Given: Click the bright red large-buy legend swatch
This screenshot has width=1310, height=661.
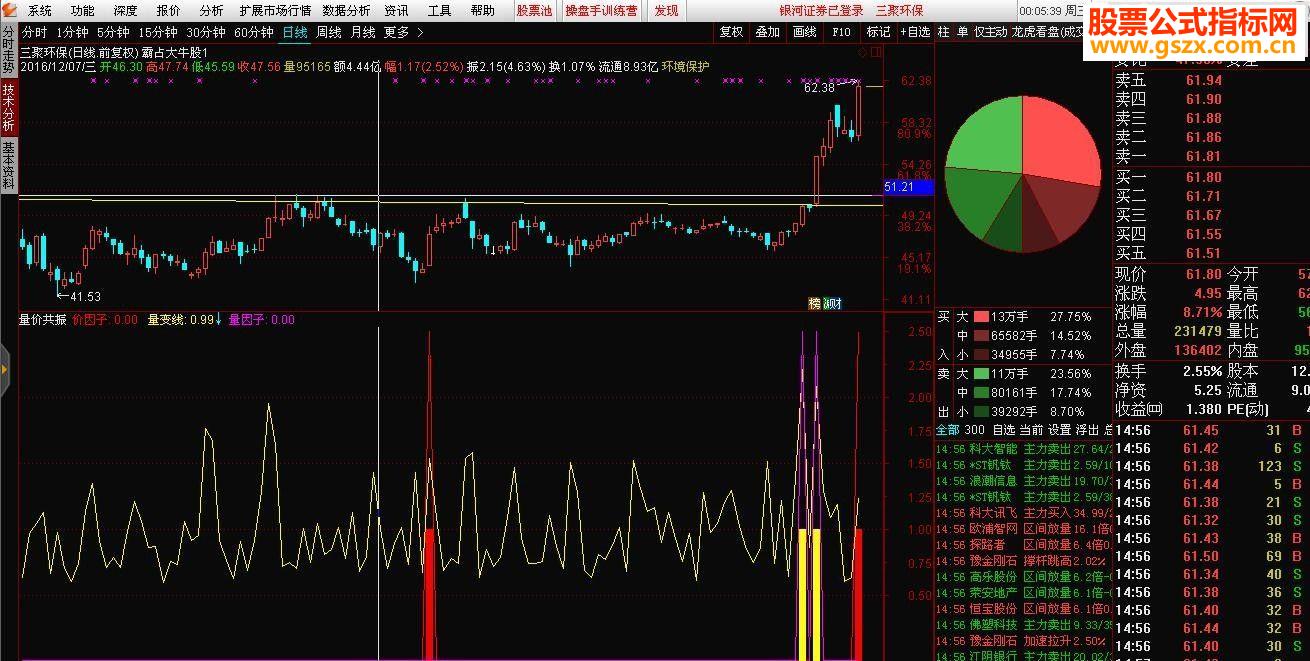Looking at the screenshot, I should click(x=981, y=317).
